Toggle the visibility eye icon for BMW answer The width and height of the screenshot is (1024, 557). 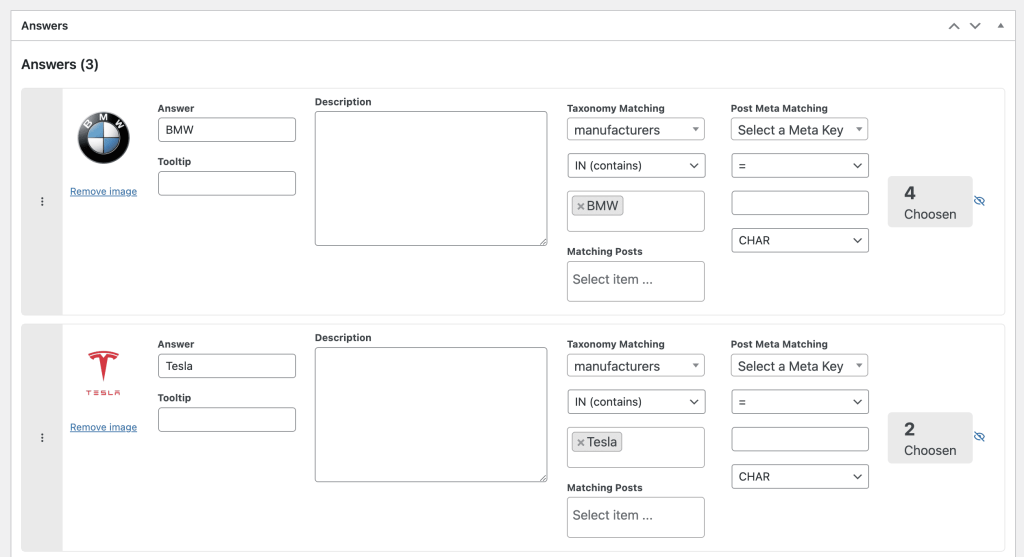(979, 201)
